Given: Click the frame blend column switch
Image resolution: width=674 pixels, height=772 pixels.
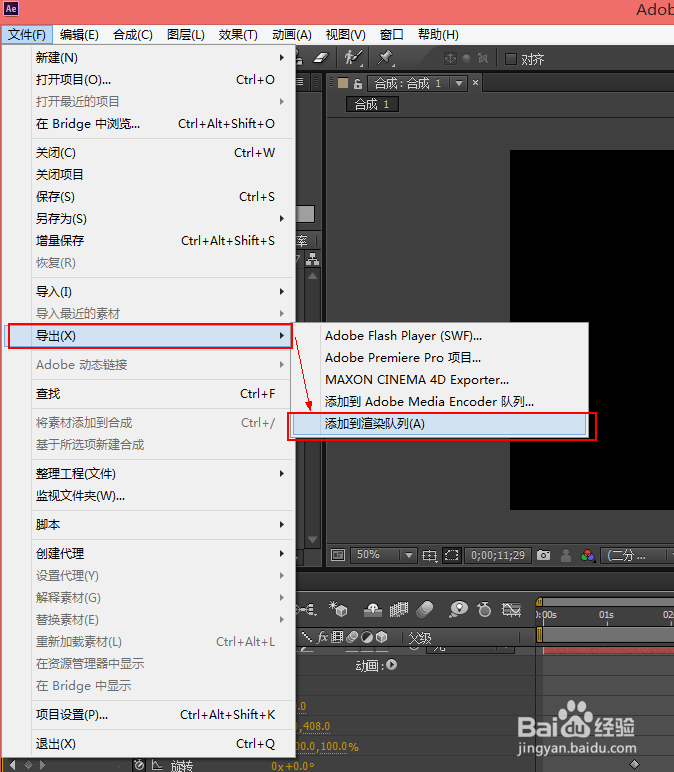Looking at the screenshot, I should click(x=337, y=637).
